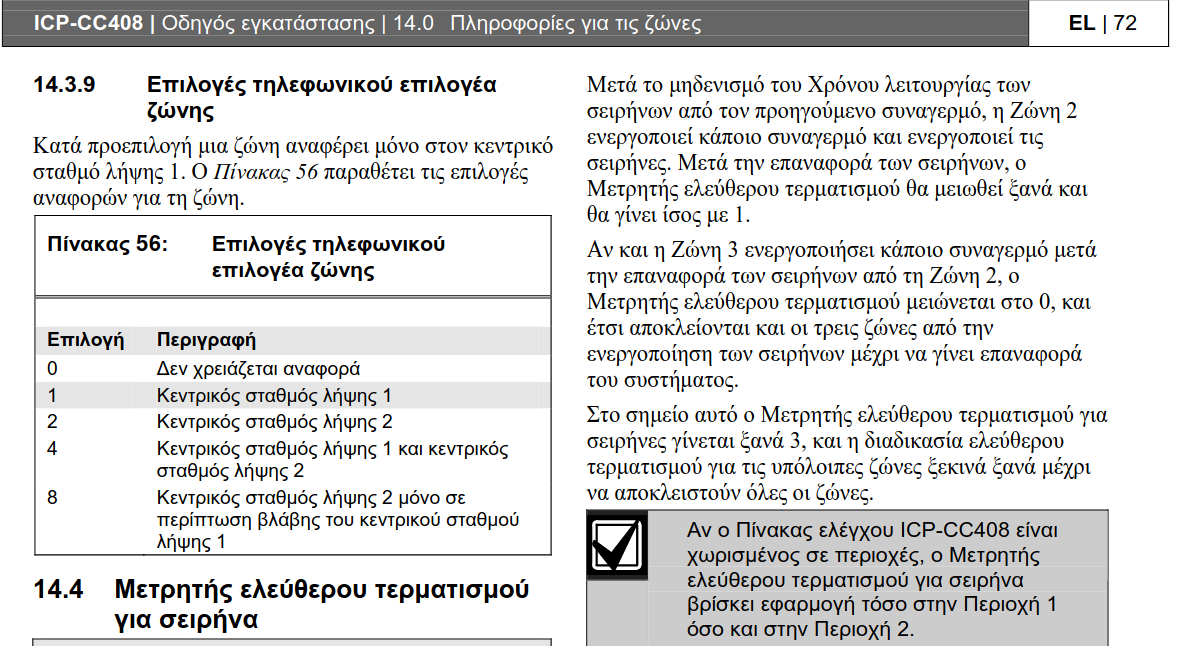Image resolution: width=1177 pixels, height=646 pixels.
Task: Click paragraph starting 'Στο σημείο αυτό ο Μετρητής'
Action: coord(847,454)
